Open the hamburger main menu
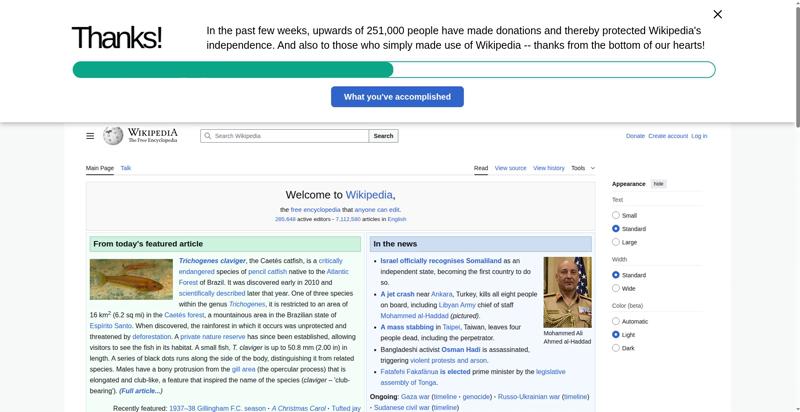This screenshot has width=800, height=412. 90,136
